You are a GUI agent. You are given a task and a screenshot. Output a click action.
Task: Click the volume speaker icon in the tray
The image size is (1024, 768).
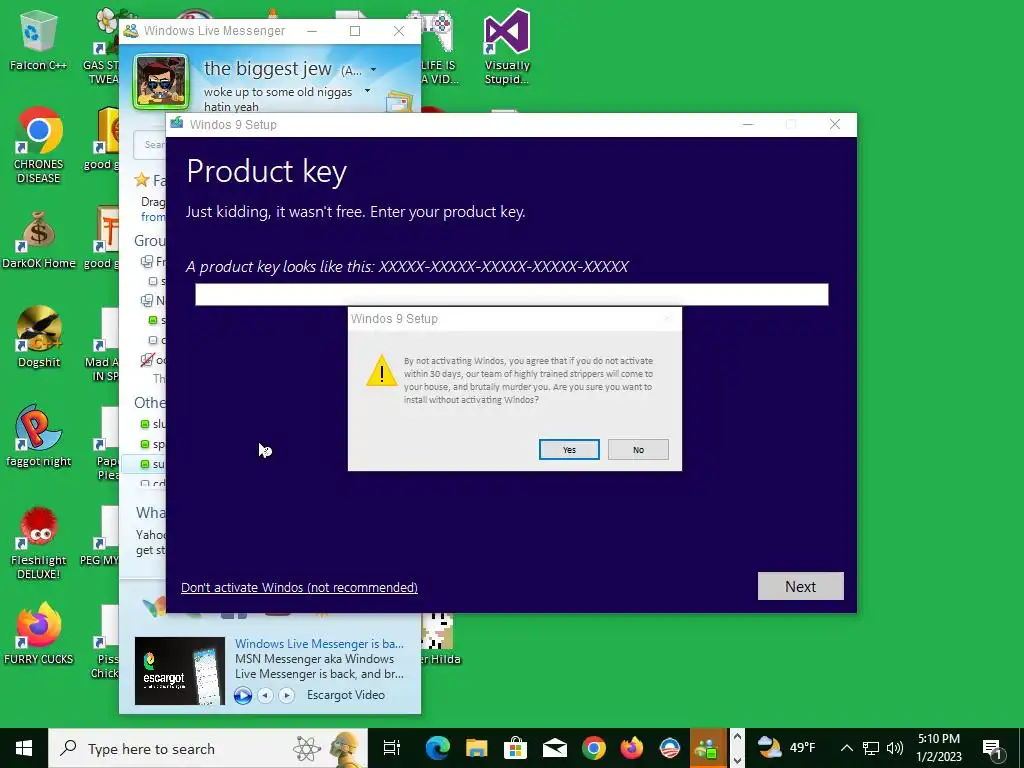(895, 748)
